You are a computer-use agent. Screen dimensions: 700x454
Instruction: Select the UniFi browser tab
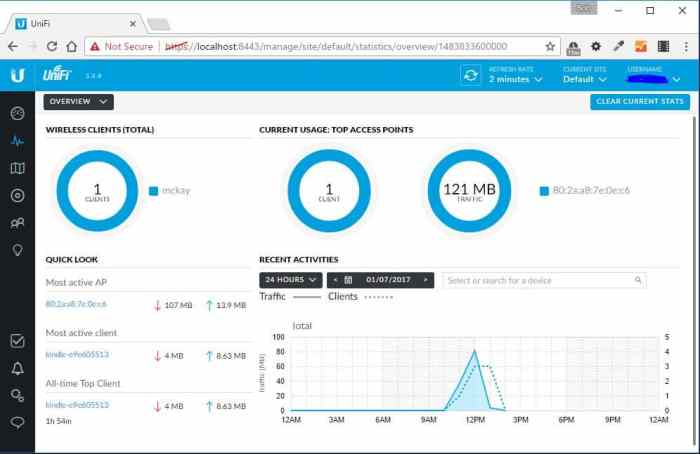pyautogui.click(x=75, y=24)
